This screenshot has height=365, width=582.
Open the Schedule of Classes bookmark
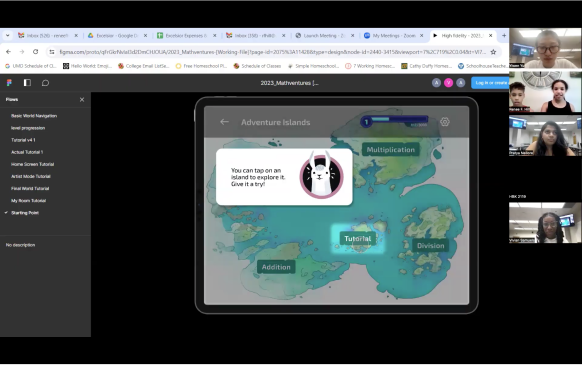click(x=257, y=66)
